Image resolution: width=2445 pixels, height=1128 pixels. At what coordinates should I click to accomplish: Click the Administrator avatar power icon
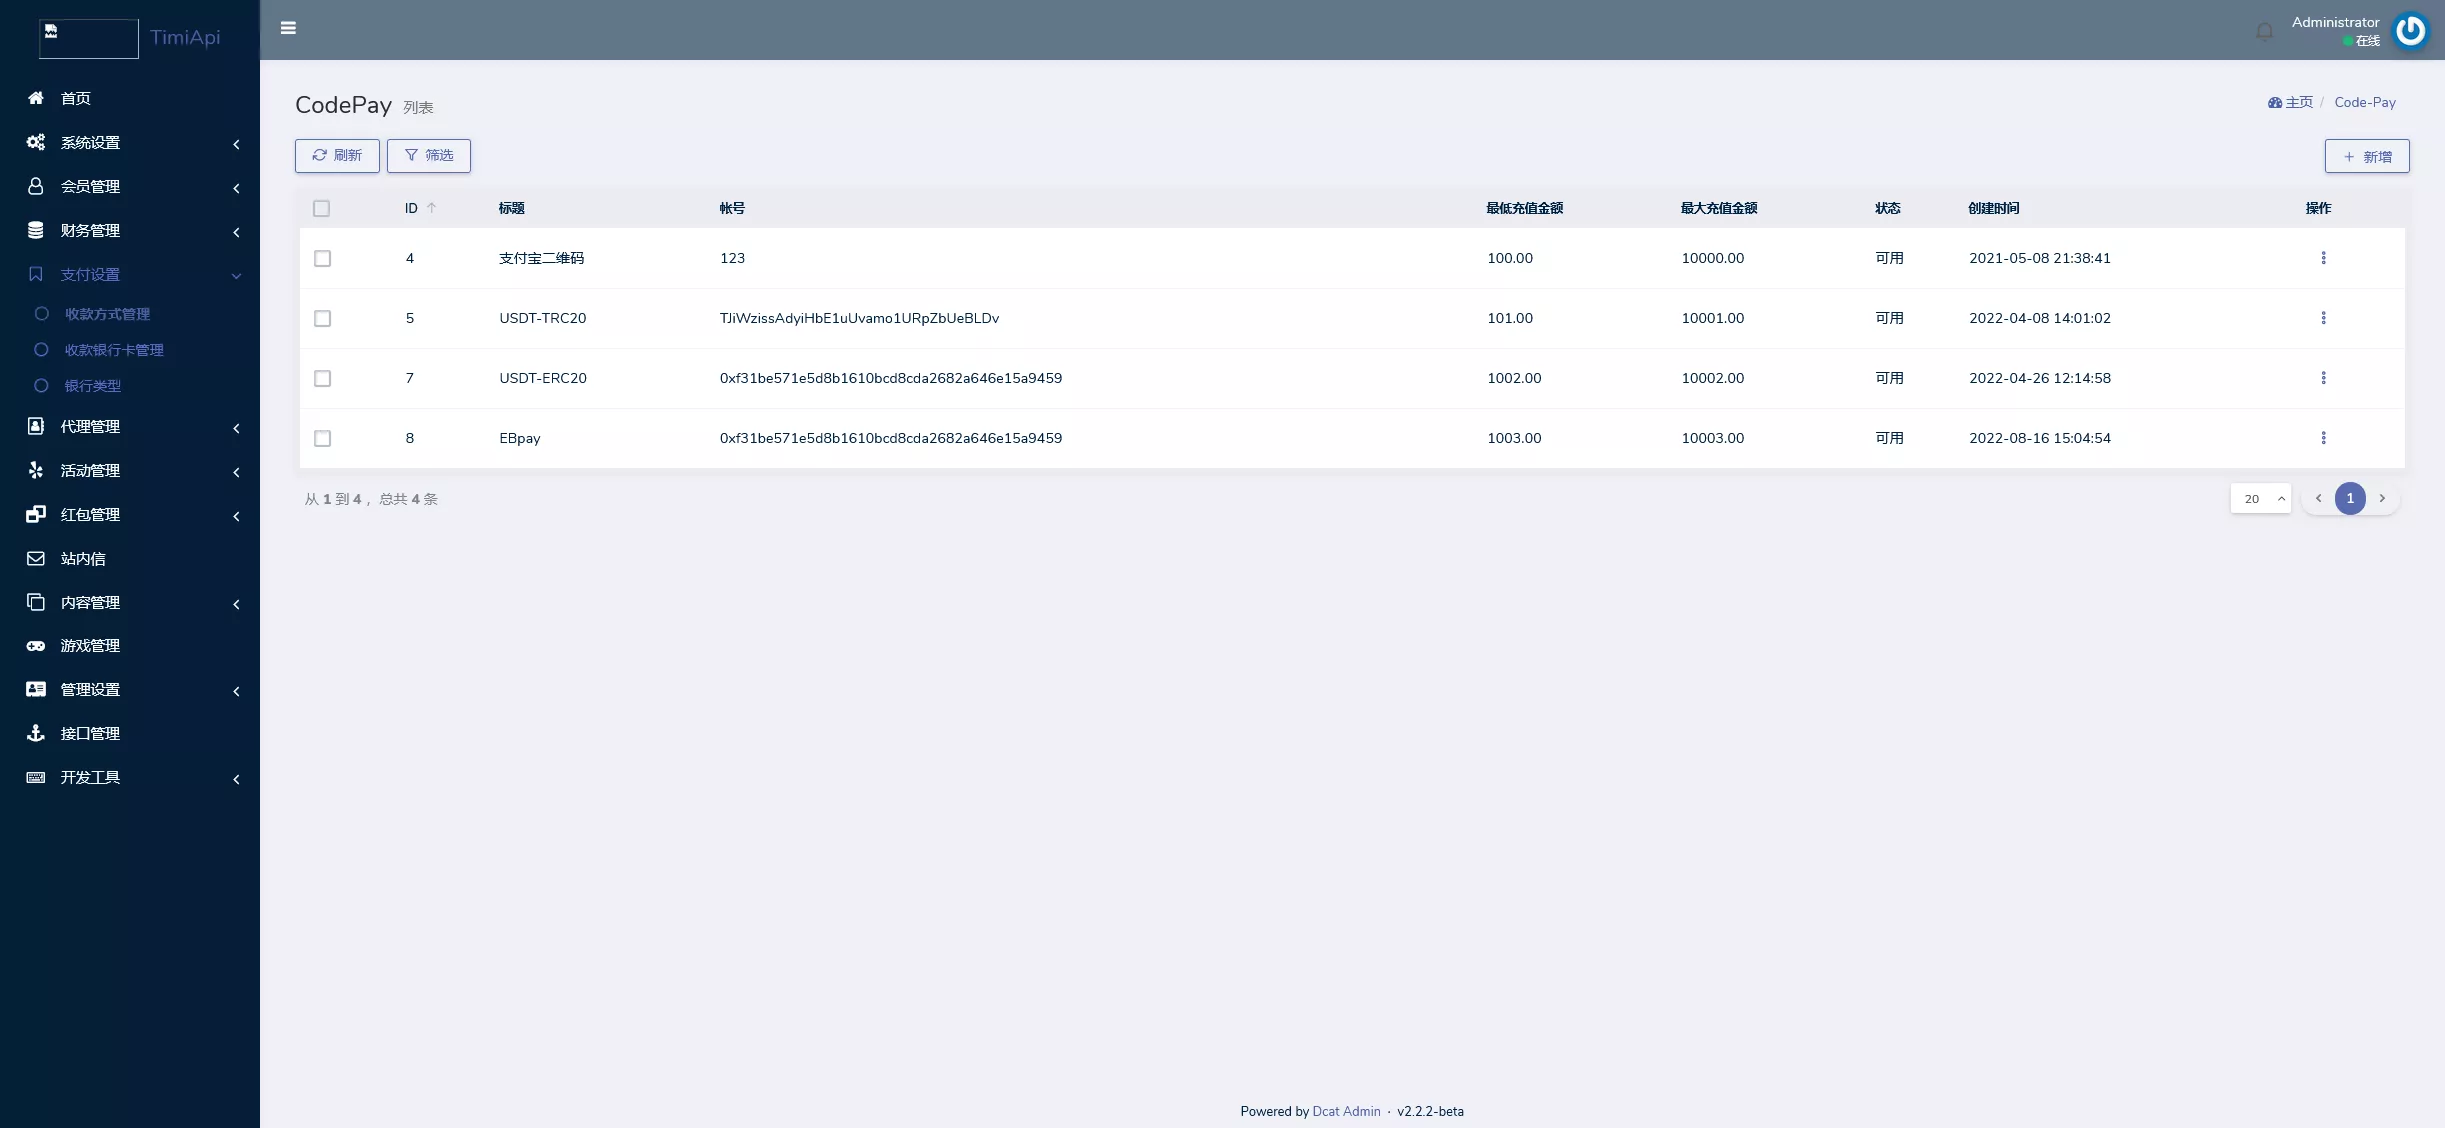point(2410,30)
